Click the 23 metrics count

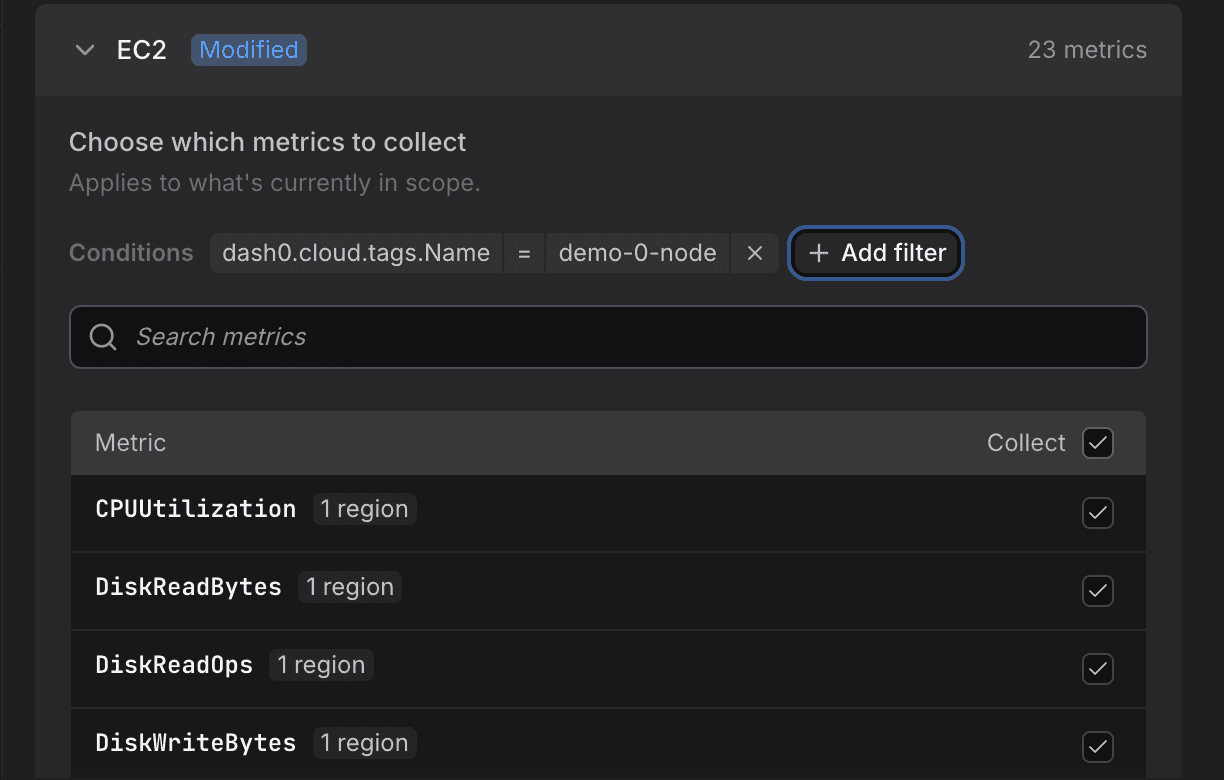1087,50
